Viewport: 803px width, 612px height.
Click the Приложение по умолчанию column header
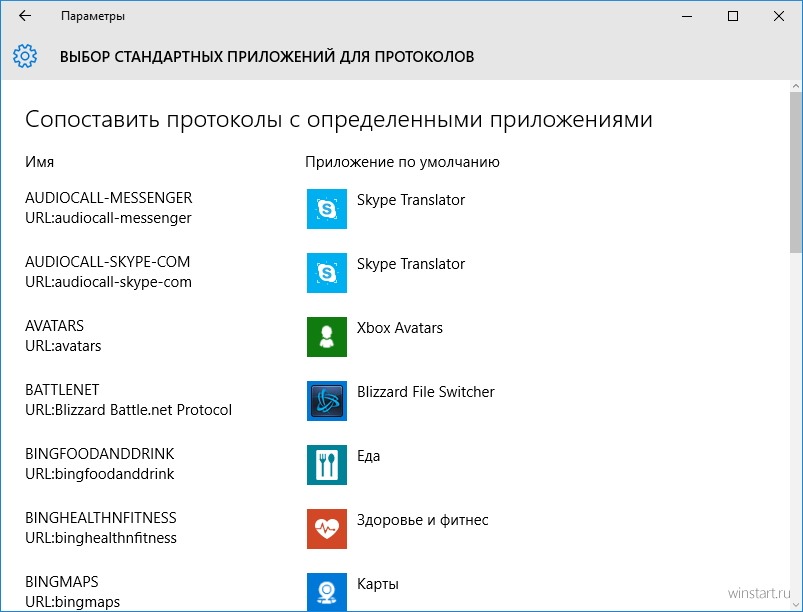(x=402, y=162)
